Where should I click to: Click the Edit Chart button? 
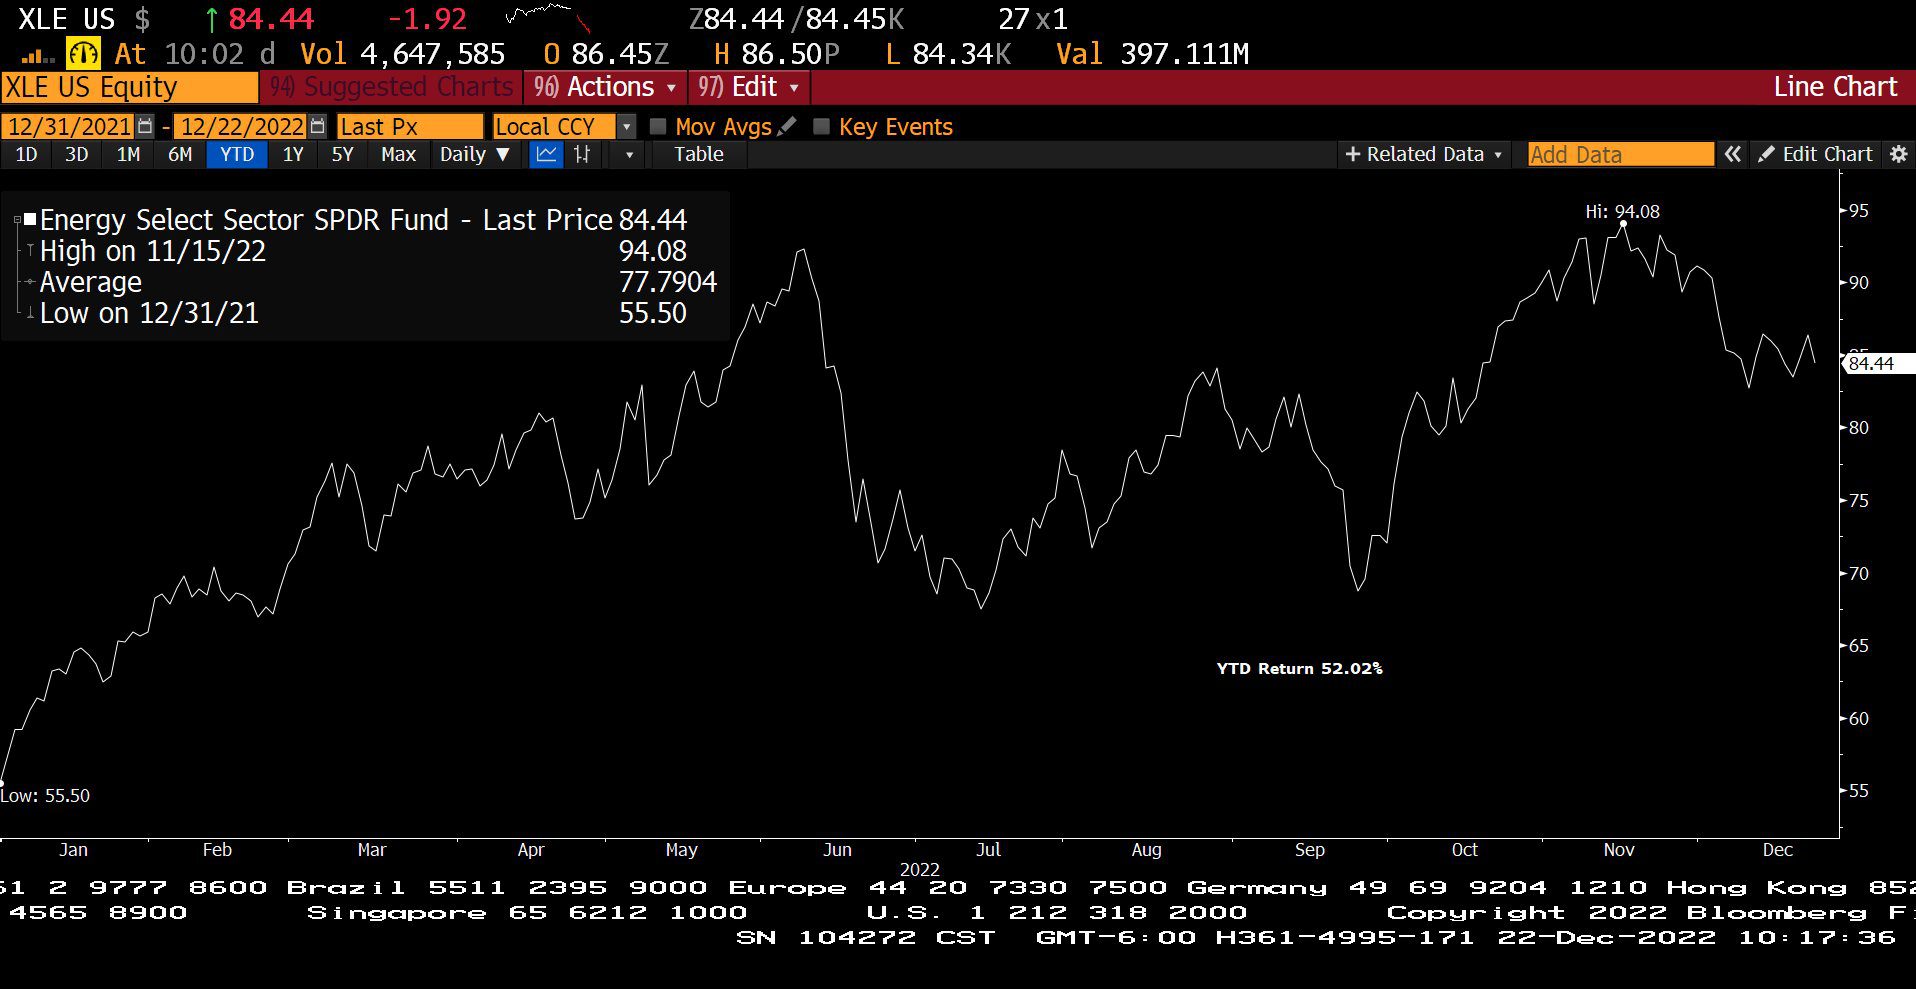tap(1816, 154)
